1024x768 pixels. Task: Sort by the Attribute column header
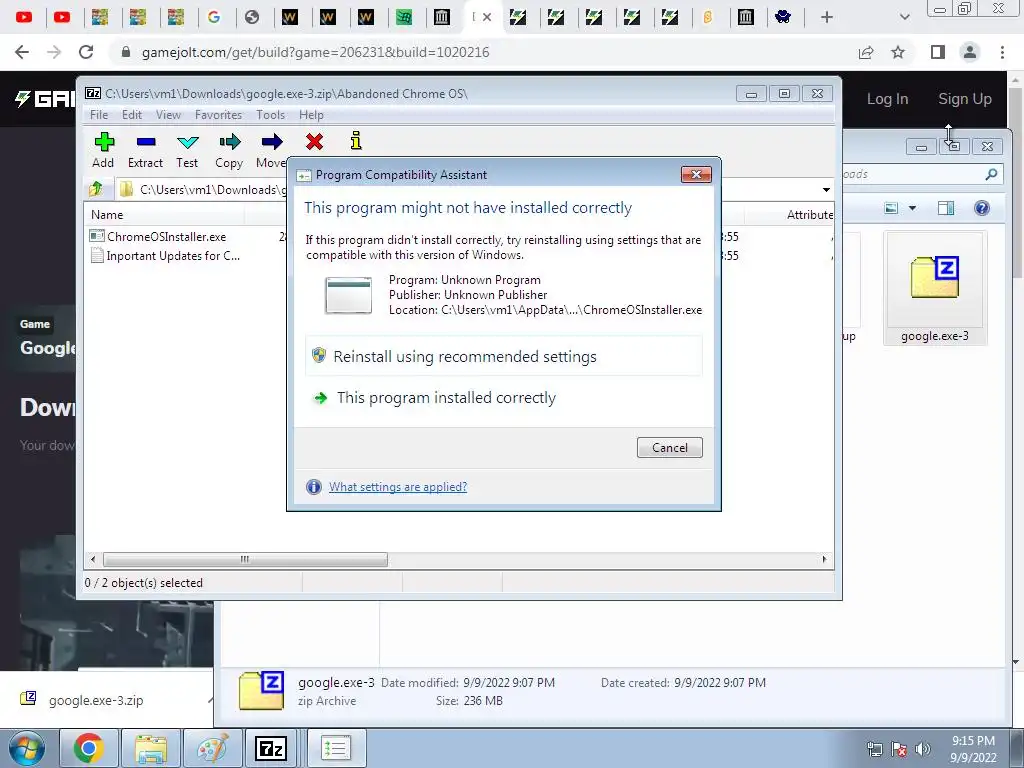[810, 215]
